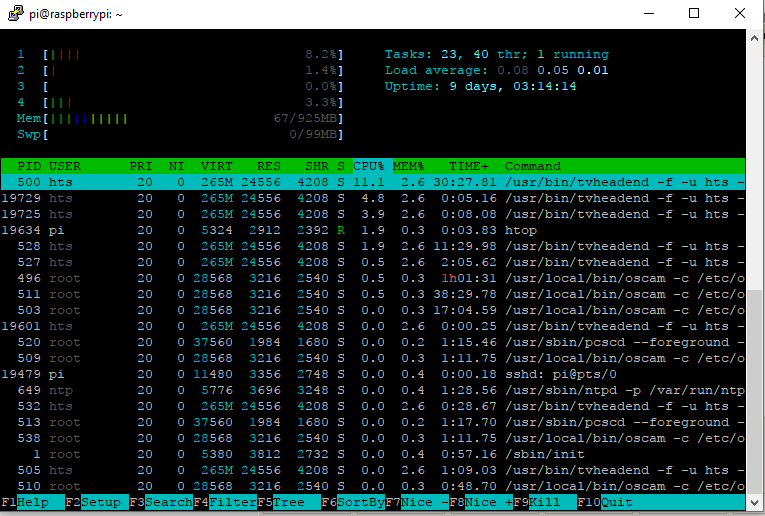Image resolution: width=765 pixels, height=516 pixels.
Task: Click the Command column header
Action: pyautogui.click(x=533, y=166)
